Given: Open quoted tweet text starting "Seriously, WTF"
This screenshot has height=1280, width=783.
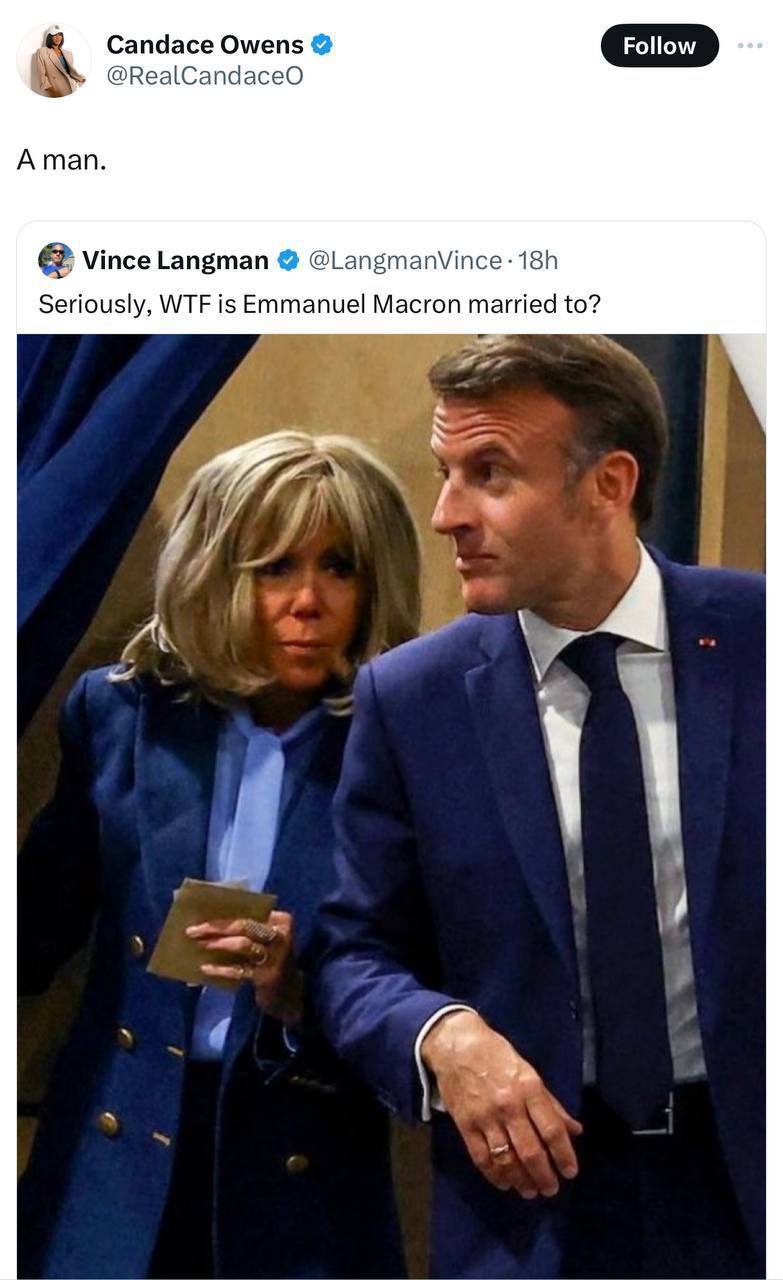Looking at the screenshot, I should click(320, 304).
